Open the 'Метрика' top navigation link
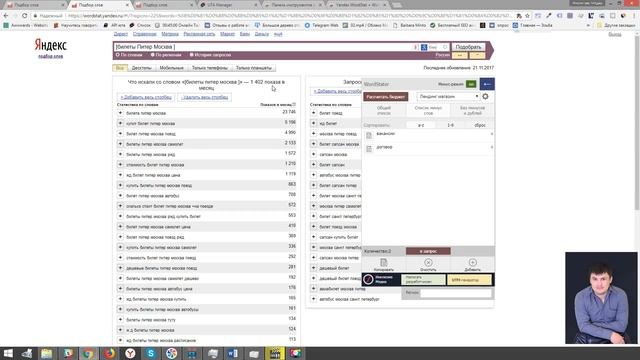This screenshot has width=640, height=360. (x=170, y=34)
